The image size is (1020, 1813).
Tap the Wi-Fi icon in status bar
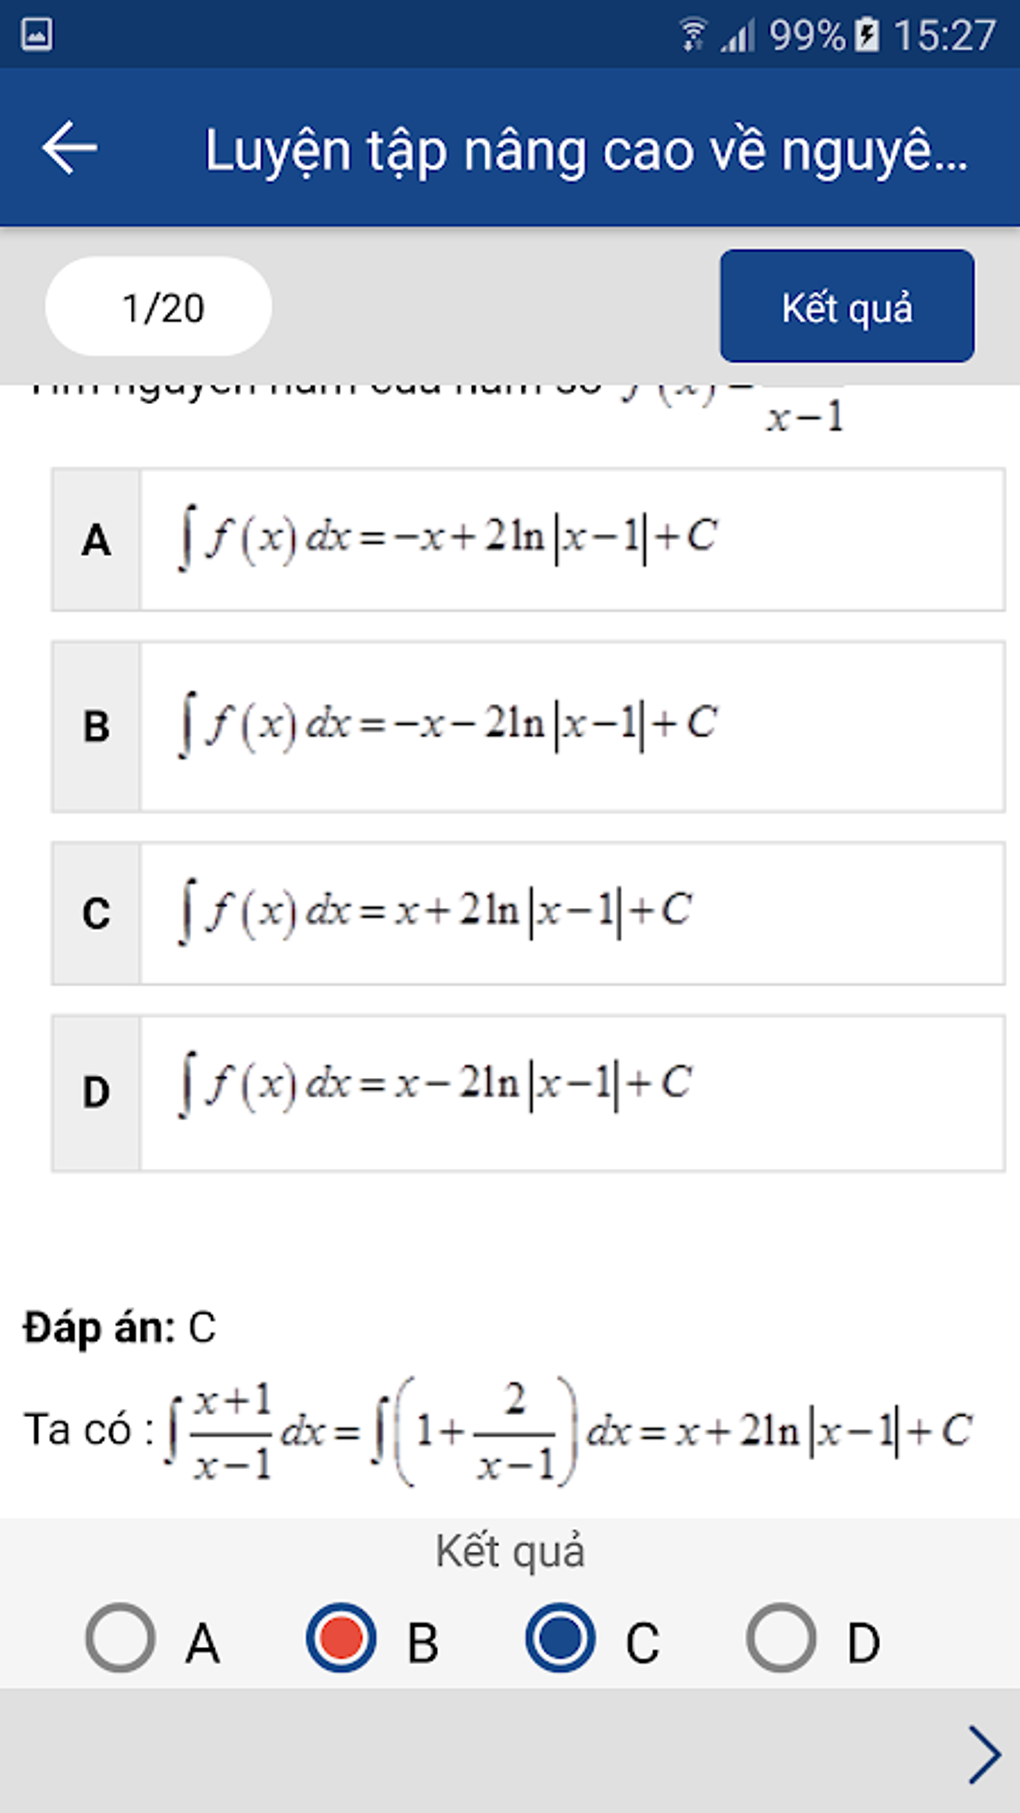pos(692,35)
